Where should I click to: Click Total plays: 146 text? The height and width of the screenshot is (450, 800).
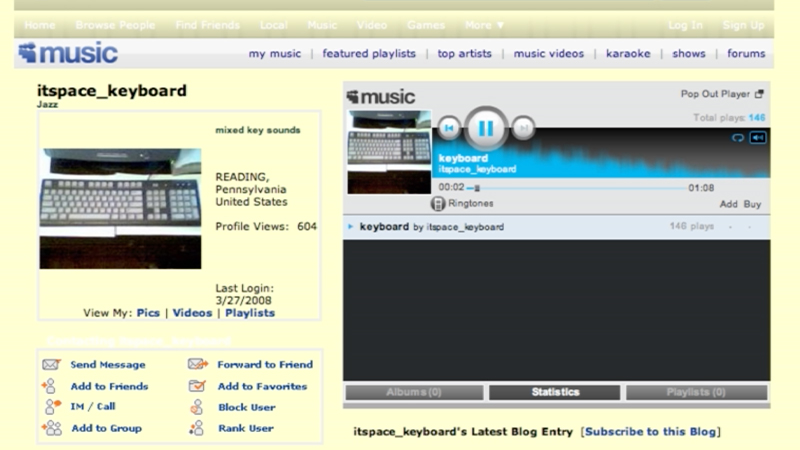(729, 118)
